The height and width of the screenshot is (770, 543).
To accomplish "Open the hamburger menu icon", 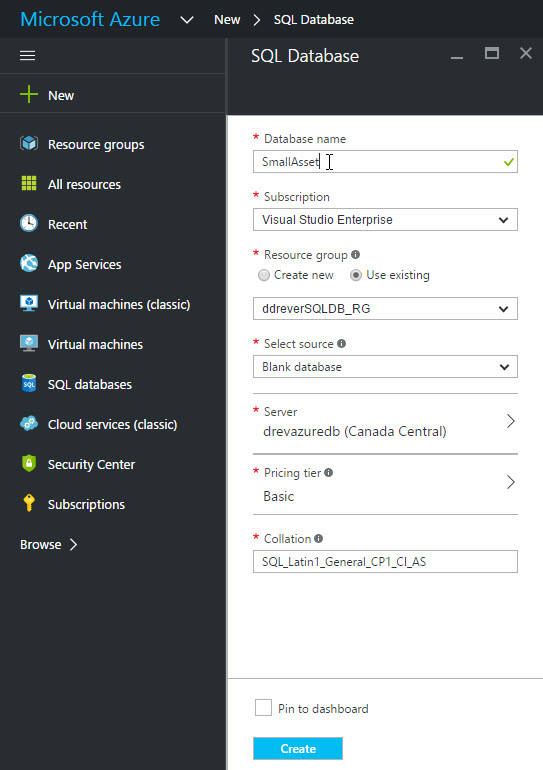I will click(x=27, y=55).
